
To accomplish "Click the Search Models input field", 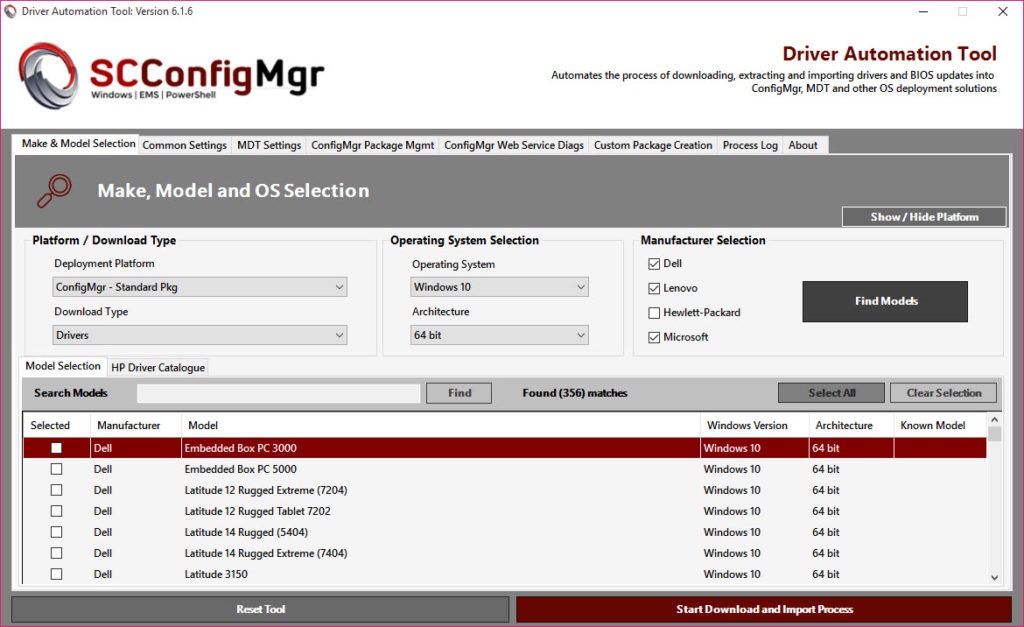I will click(279, 393).
